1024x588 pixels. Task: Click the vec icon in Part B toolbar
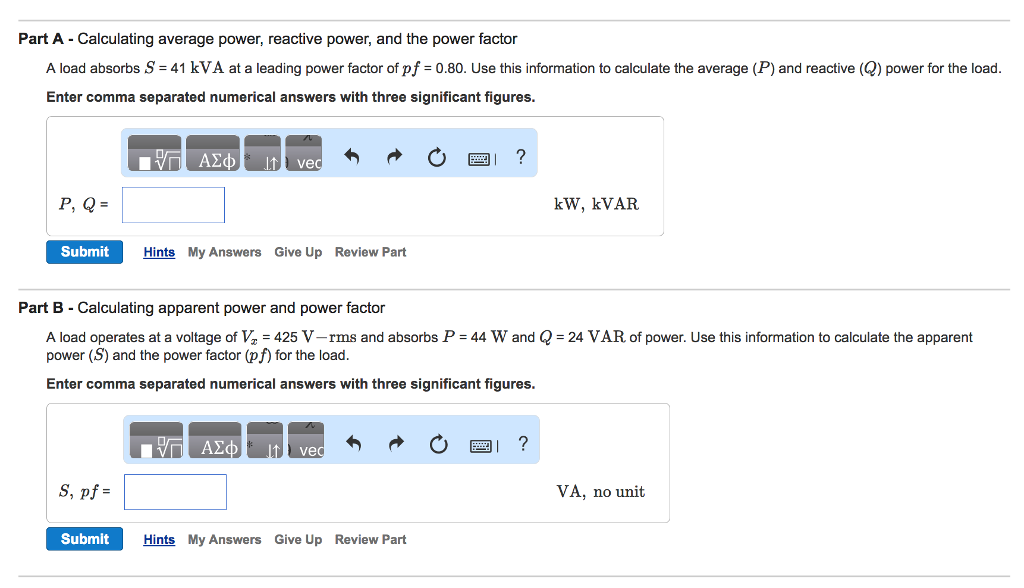coord(303,447)
